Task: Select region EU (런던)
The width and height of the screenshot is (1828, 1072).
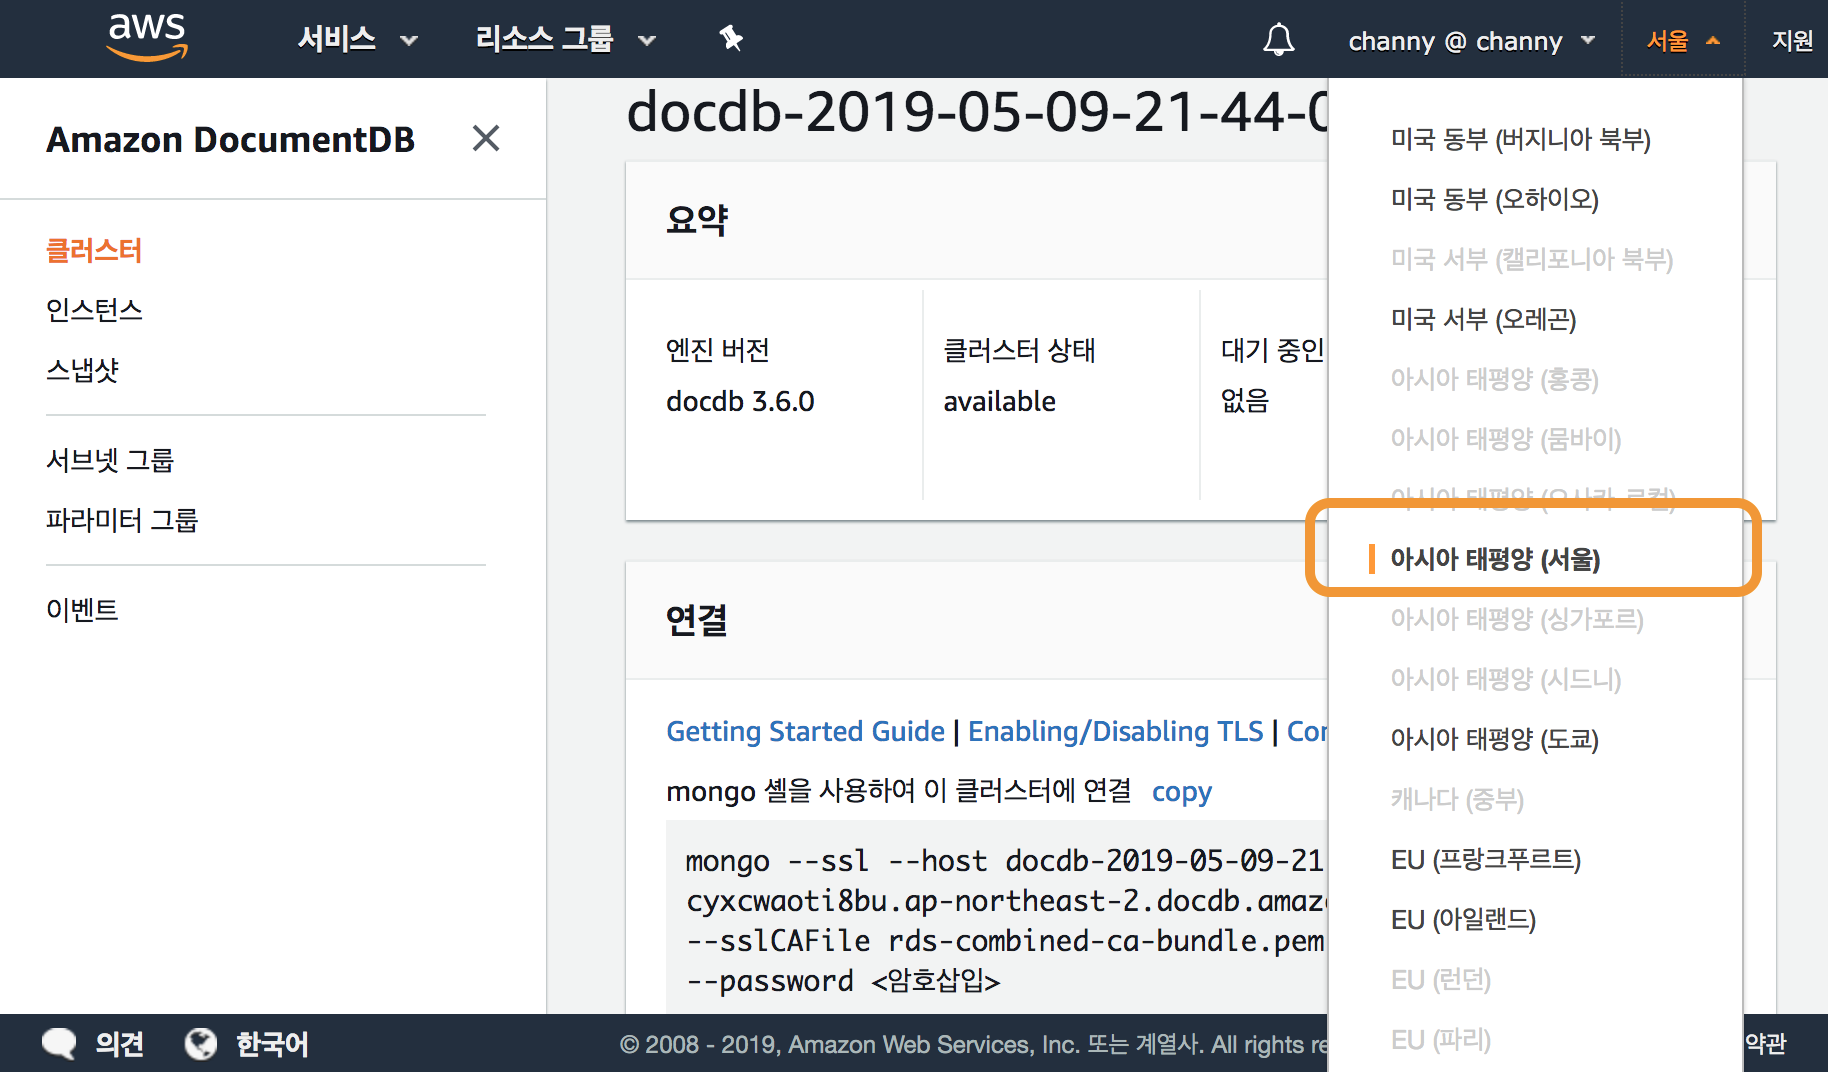Action: coord(1441,979)
